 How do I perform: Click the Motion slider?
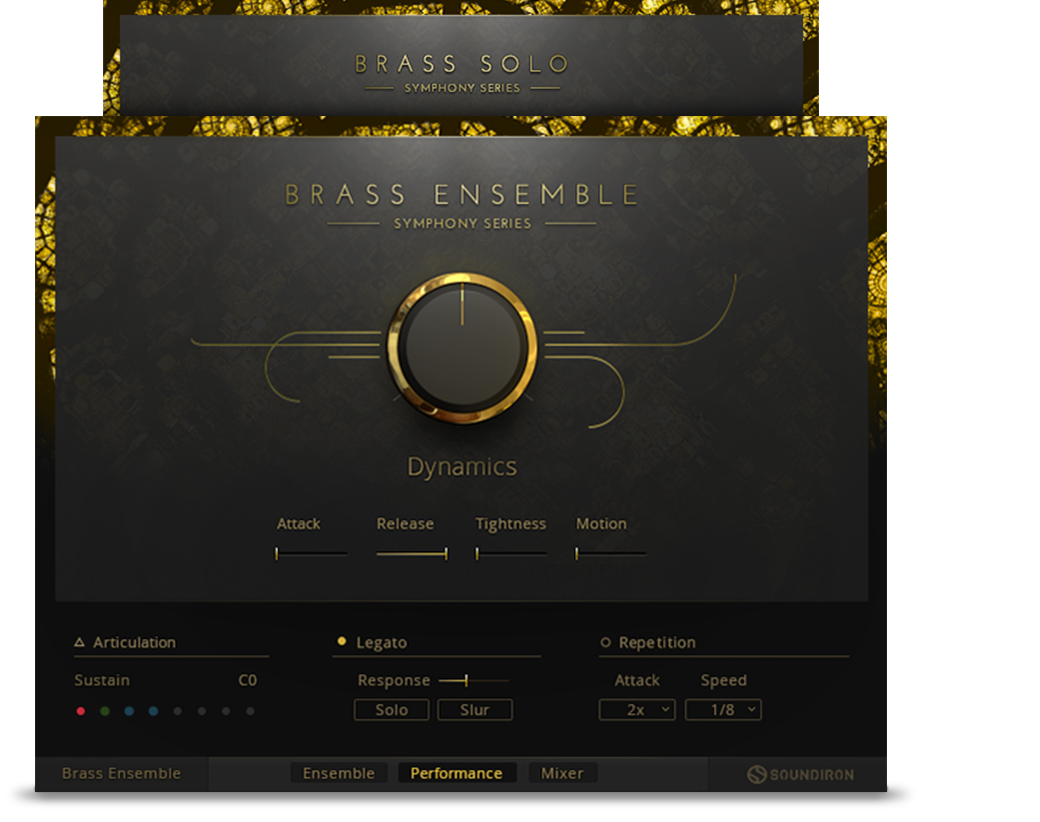611,553
